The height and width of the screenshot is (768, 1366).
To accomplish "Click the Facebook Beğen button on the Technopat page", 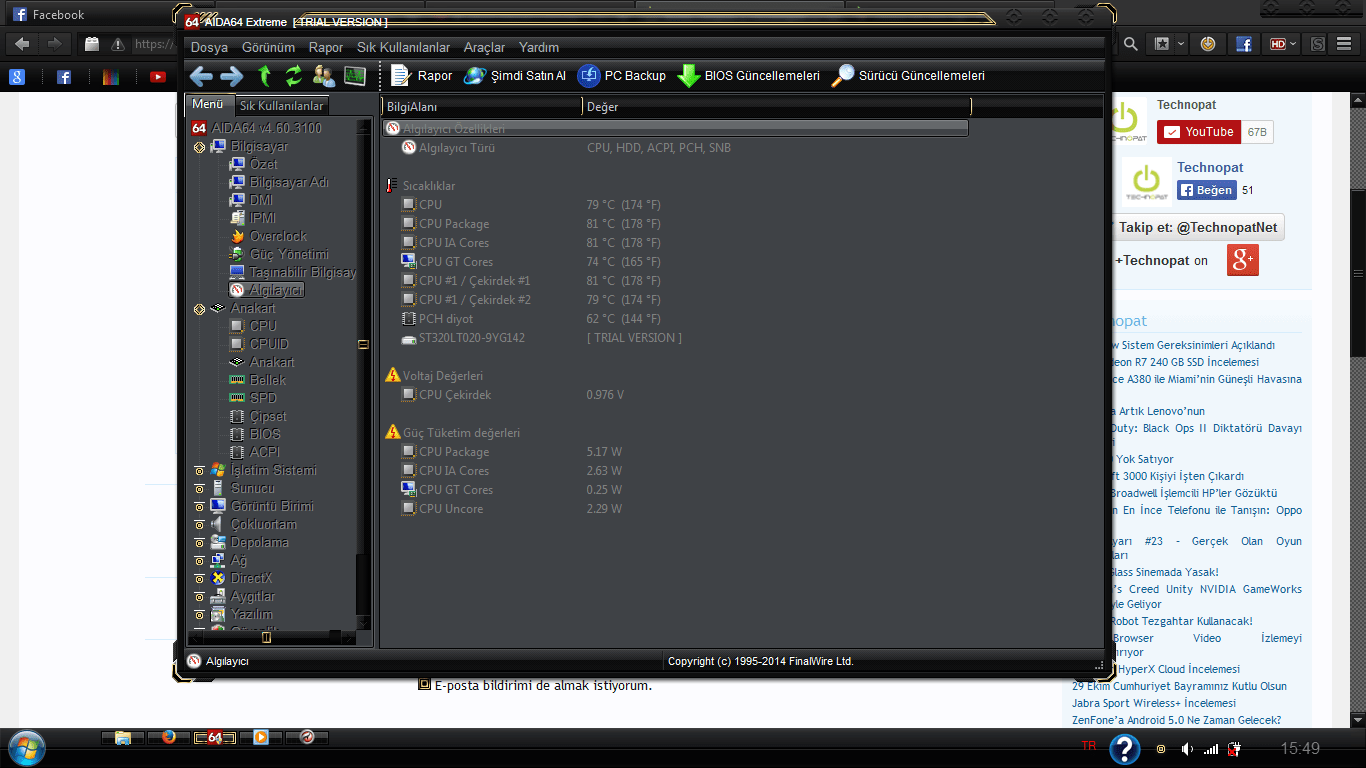I will pos(1207,190).
